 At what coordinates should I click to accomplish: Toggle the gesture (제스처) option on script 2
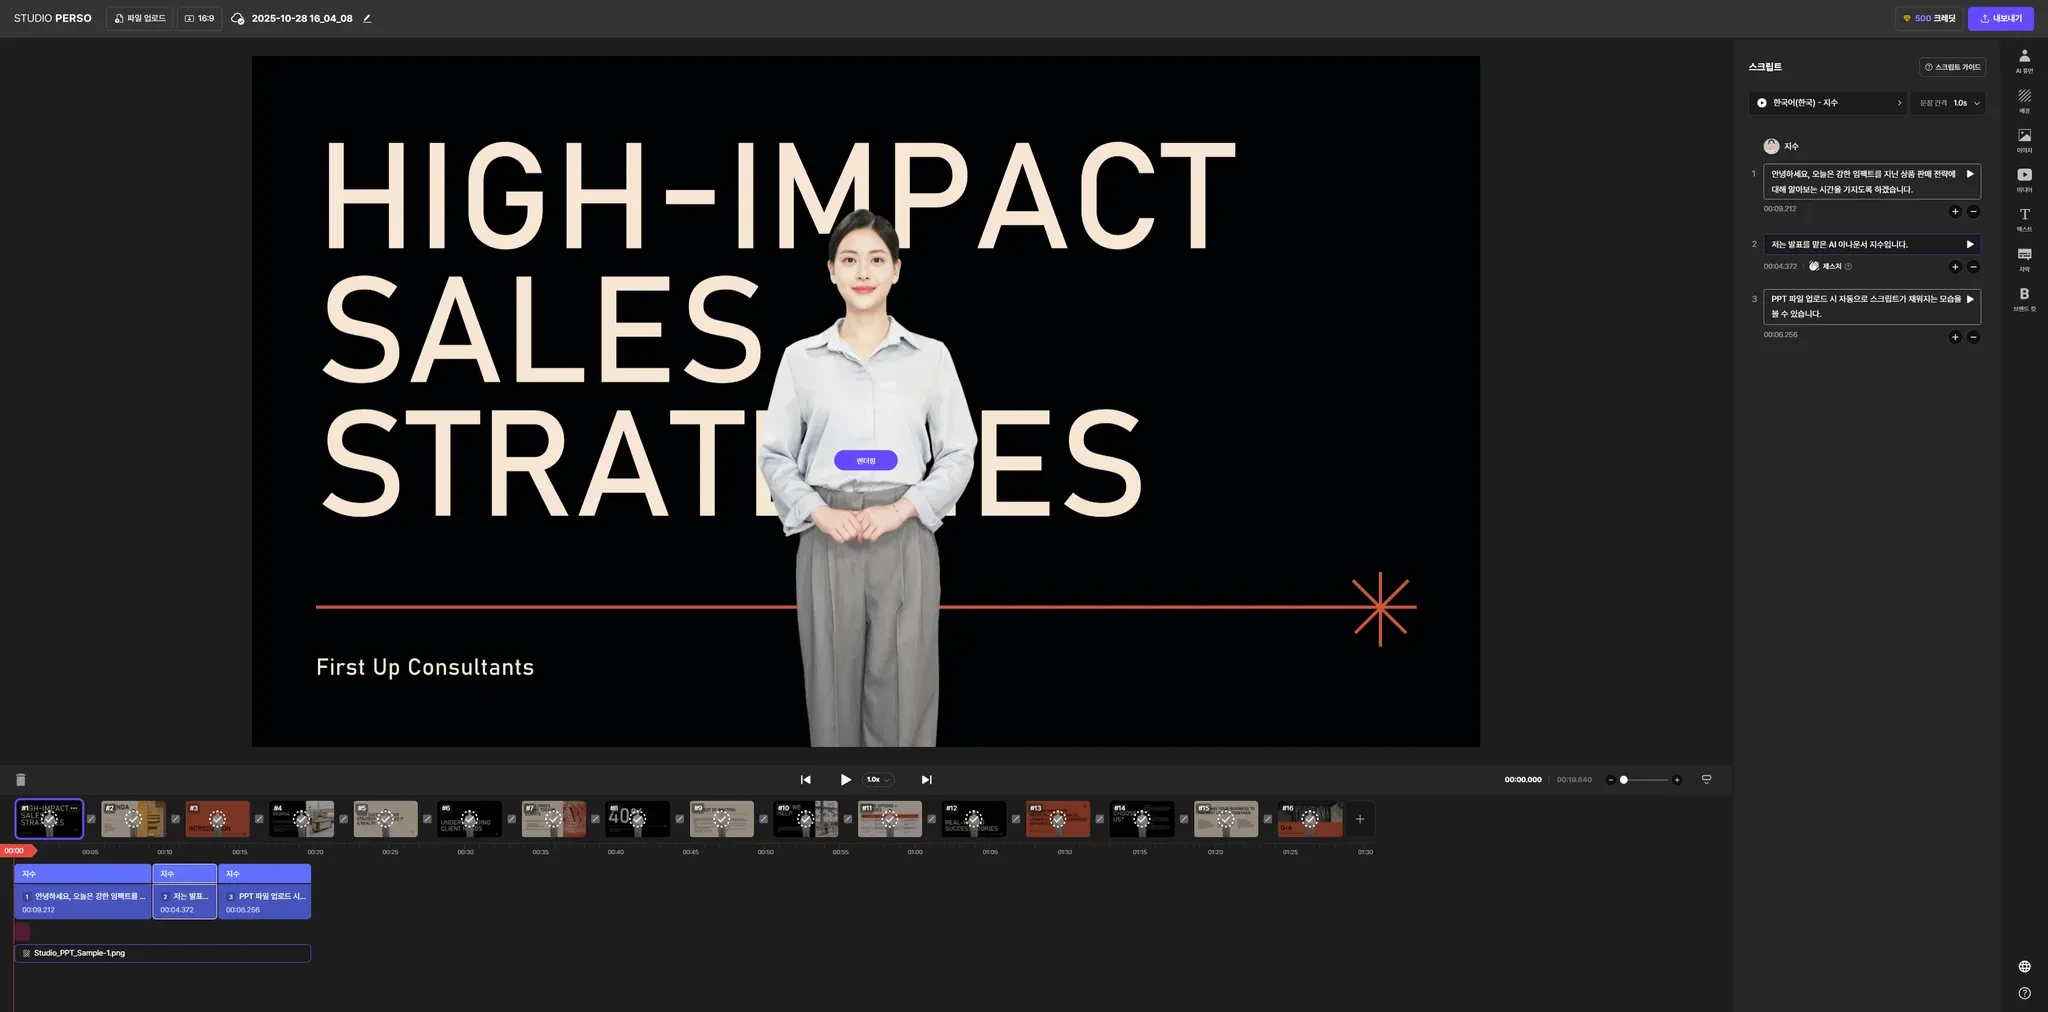point(1830,267)
